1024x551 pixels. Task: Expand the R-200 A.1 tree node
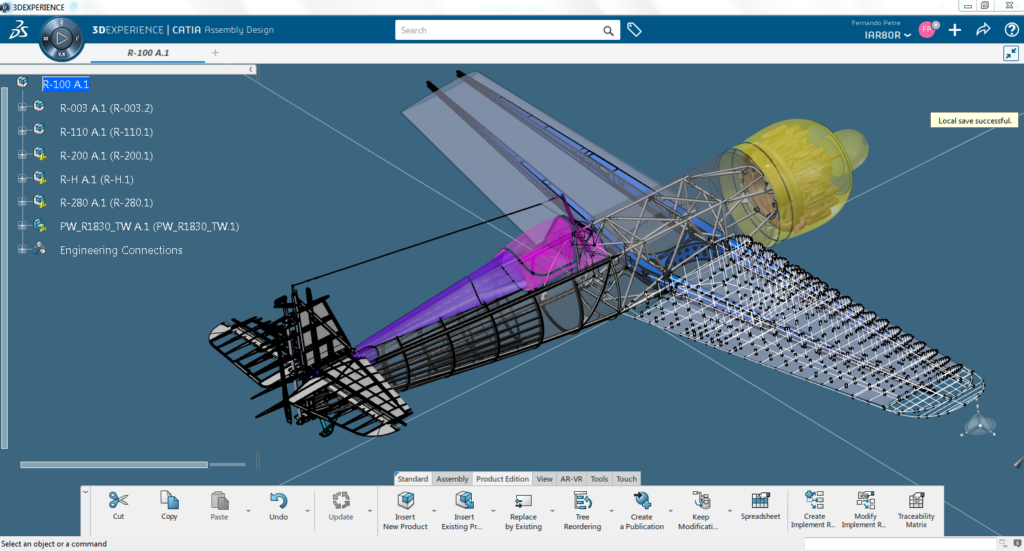pos(22,155)
